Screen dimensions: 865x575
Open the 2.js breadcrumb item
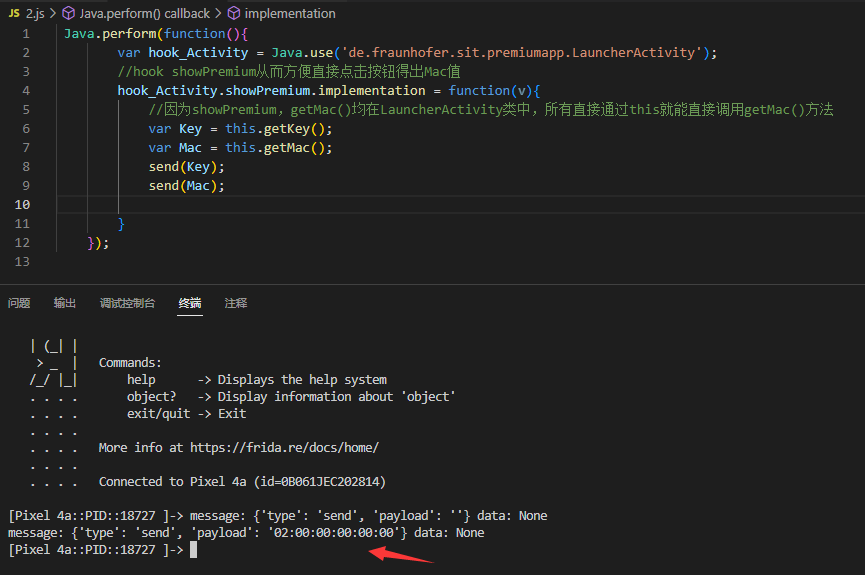(35, 14)
